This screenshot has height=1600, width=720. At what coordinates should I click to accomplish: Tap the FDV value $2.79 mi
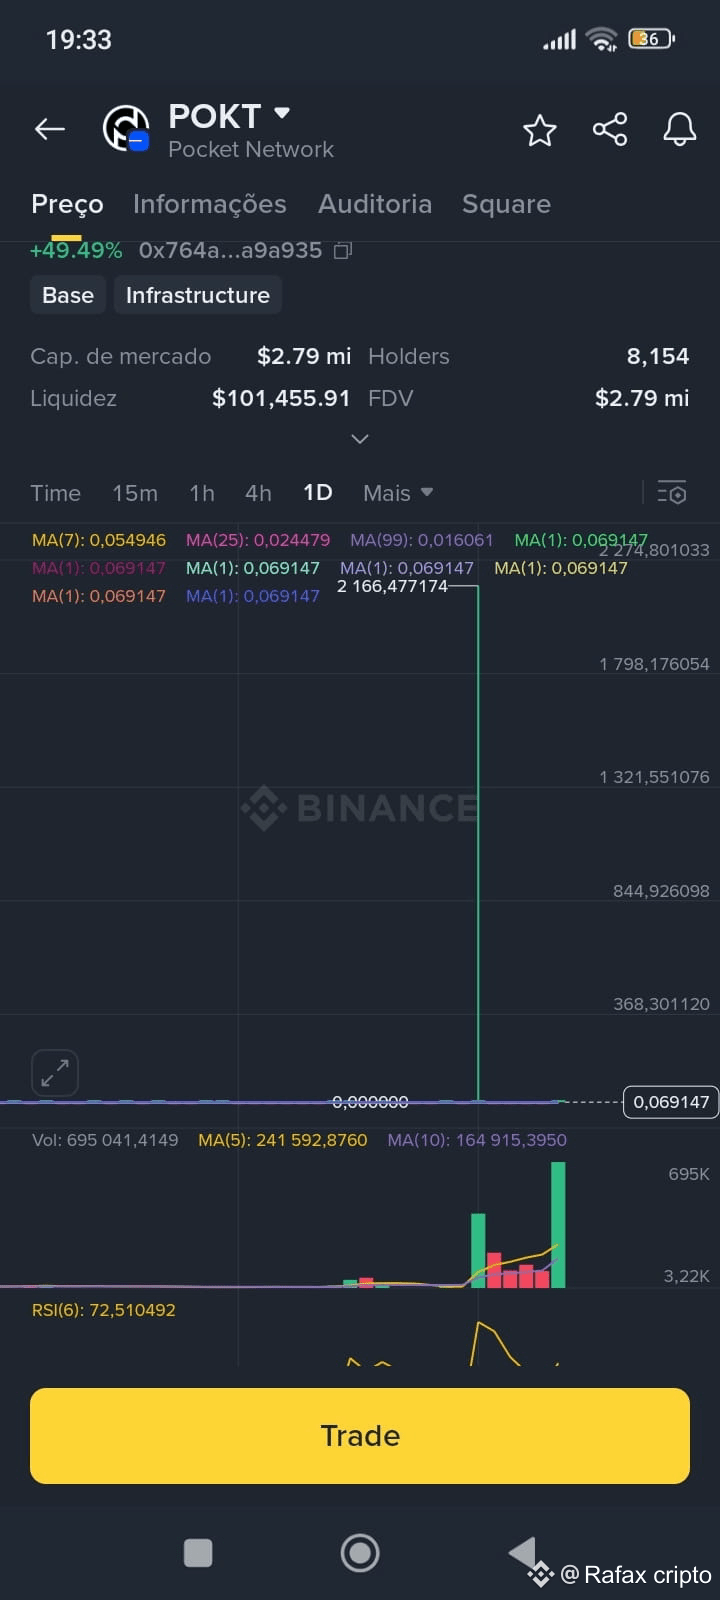click(x=642, y=398)
